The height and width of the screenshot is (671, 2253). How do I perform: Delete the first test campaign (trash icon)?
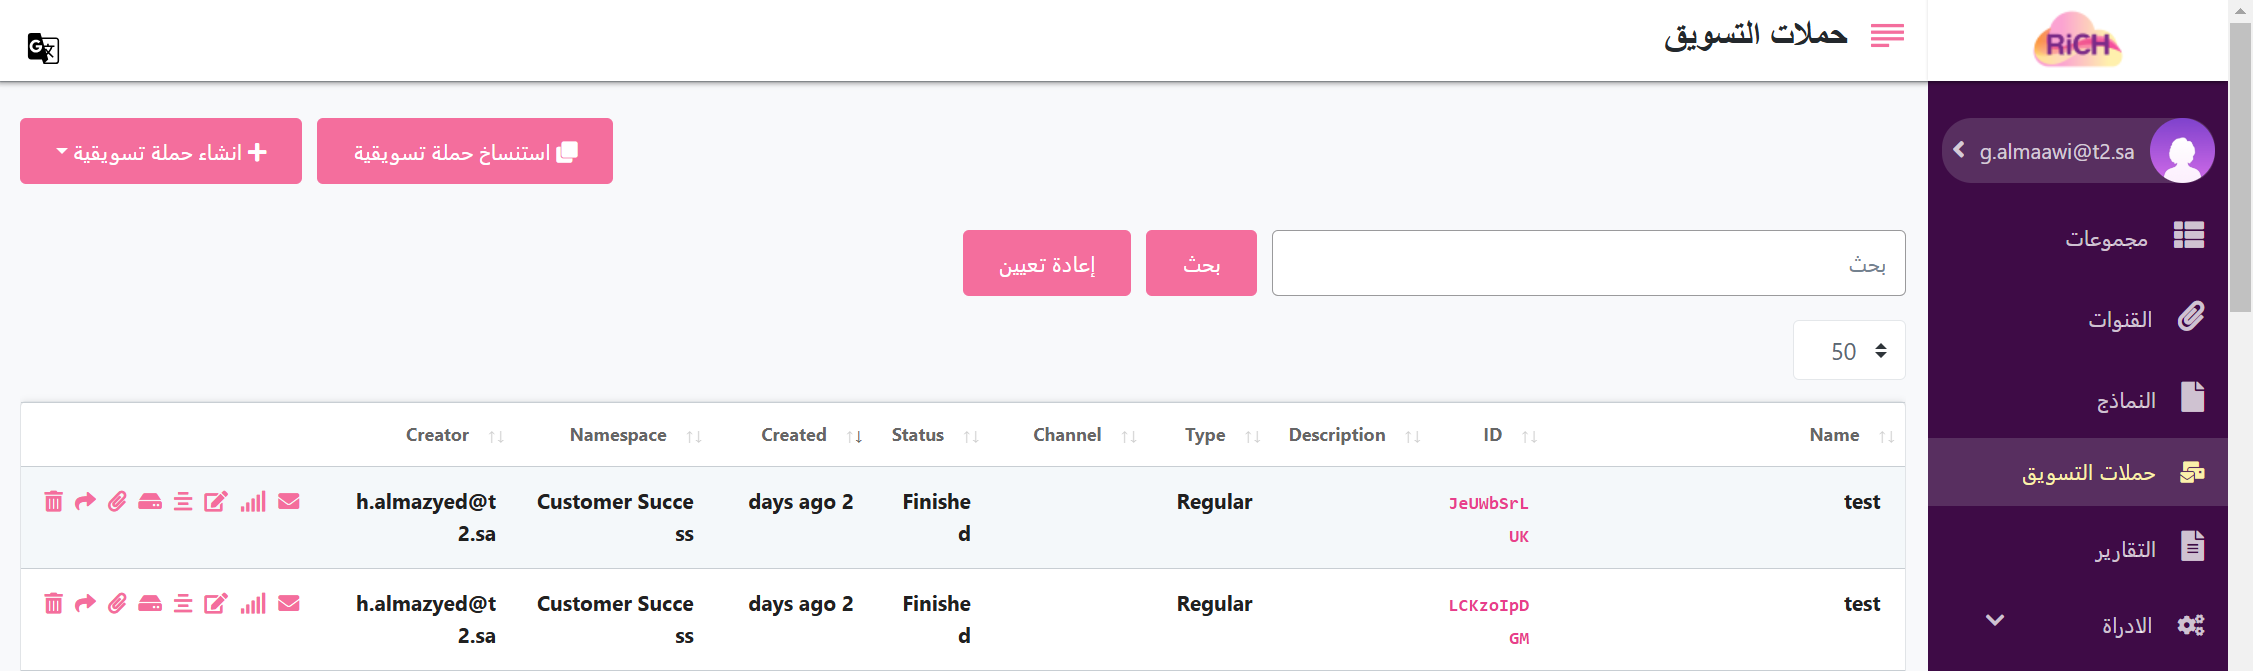[54, 501]
